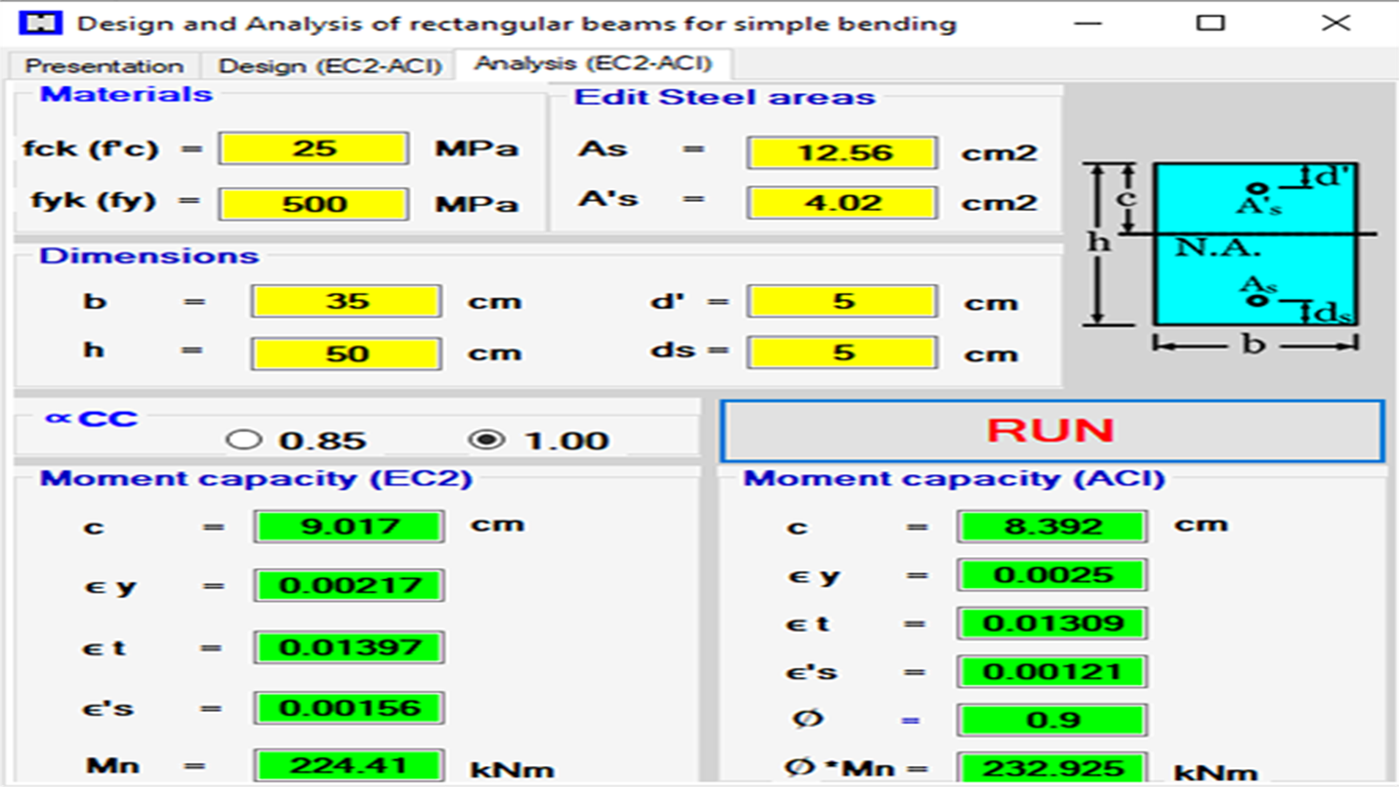The image size is (1399, 787).
Task: Click the ACI φ factor result box
Action: 1050,719
